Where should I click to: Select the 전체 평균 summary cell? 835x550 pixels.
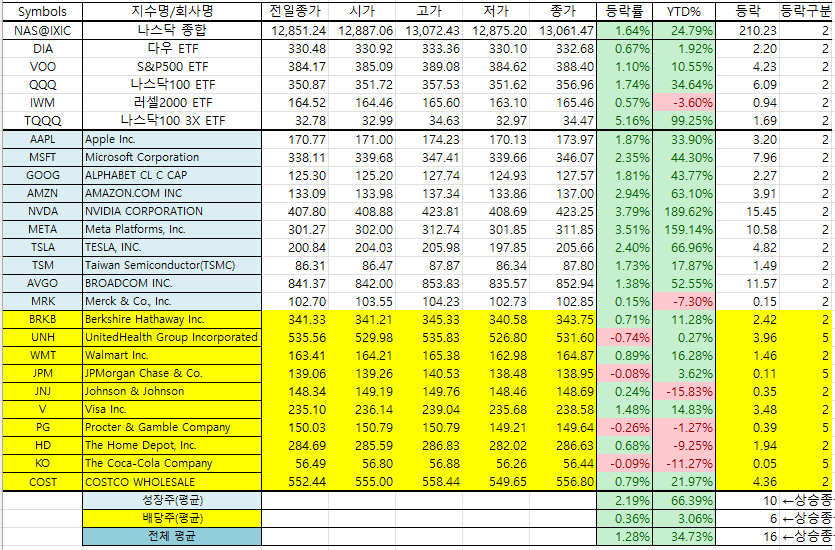pos(172,536)
